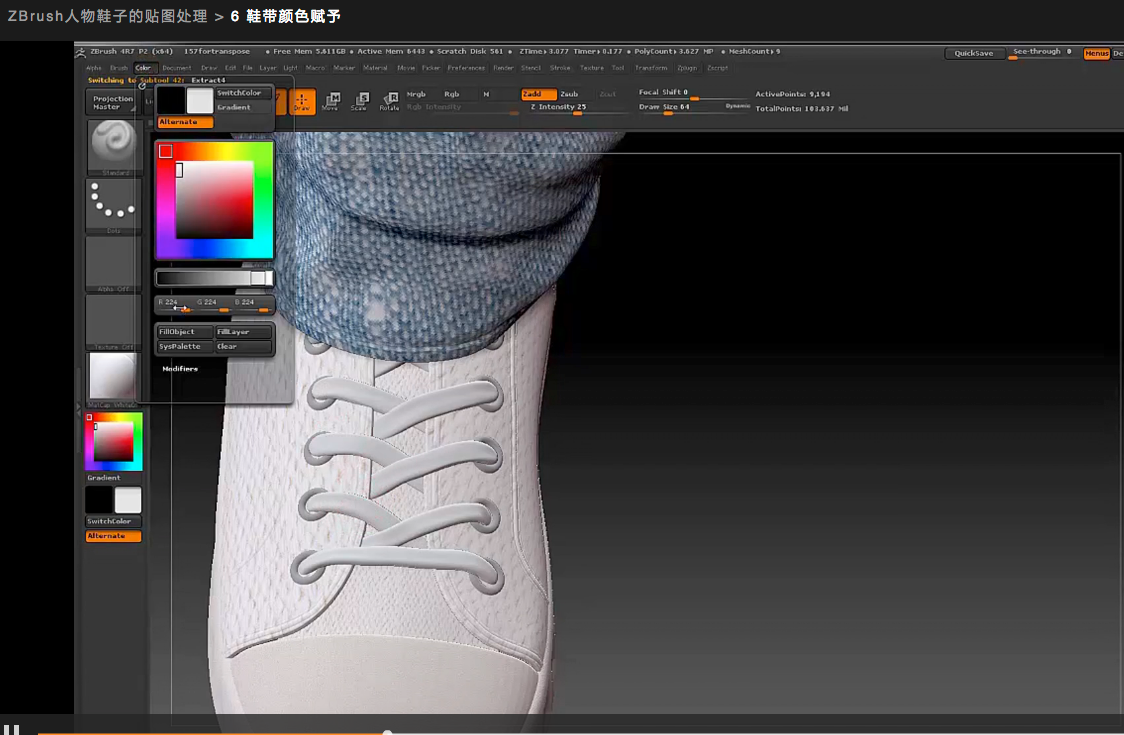Click the ZBrush logo icon
This screenshot has height=735, width=1124.
click(81, 52)
